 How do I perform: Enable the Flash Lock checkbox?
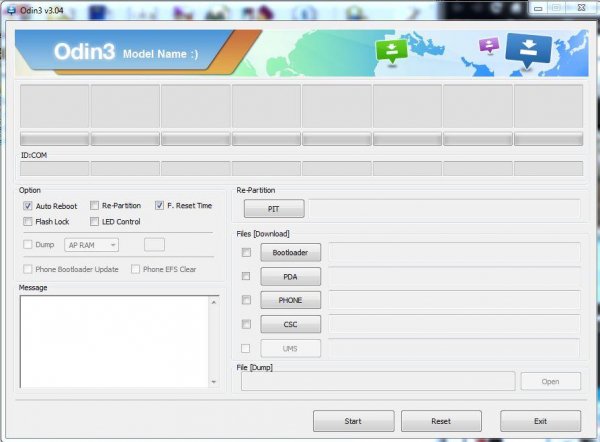tap(28, 222)
